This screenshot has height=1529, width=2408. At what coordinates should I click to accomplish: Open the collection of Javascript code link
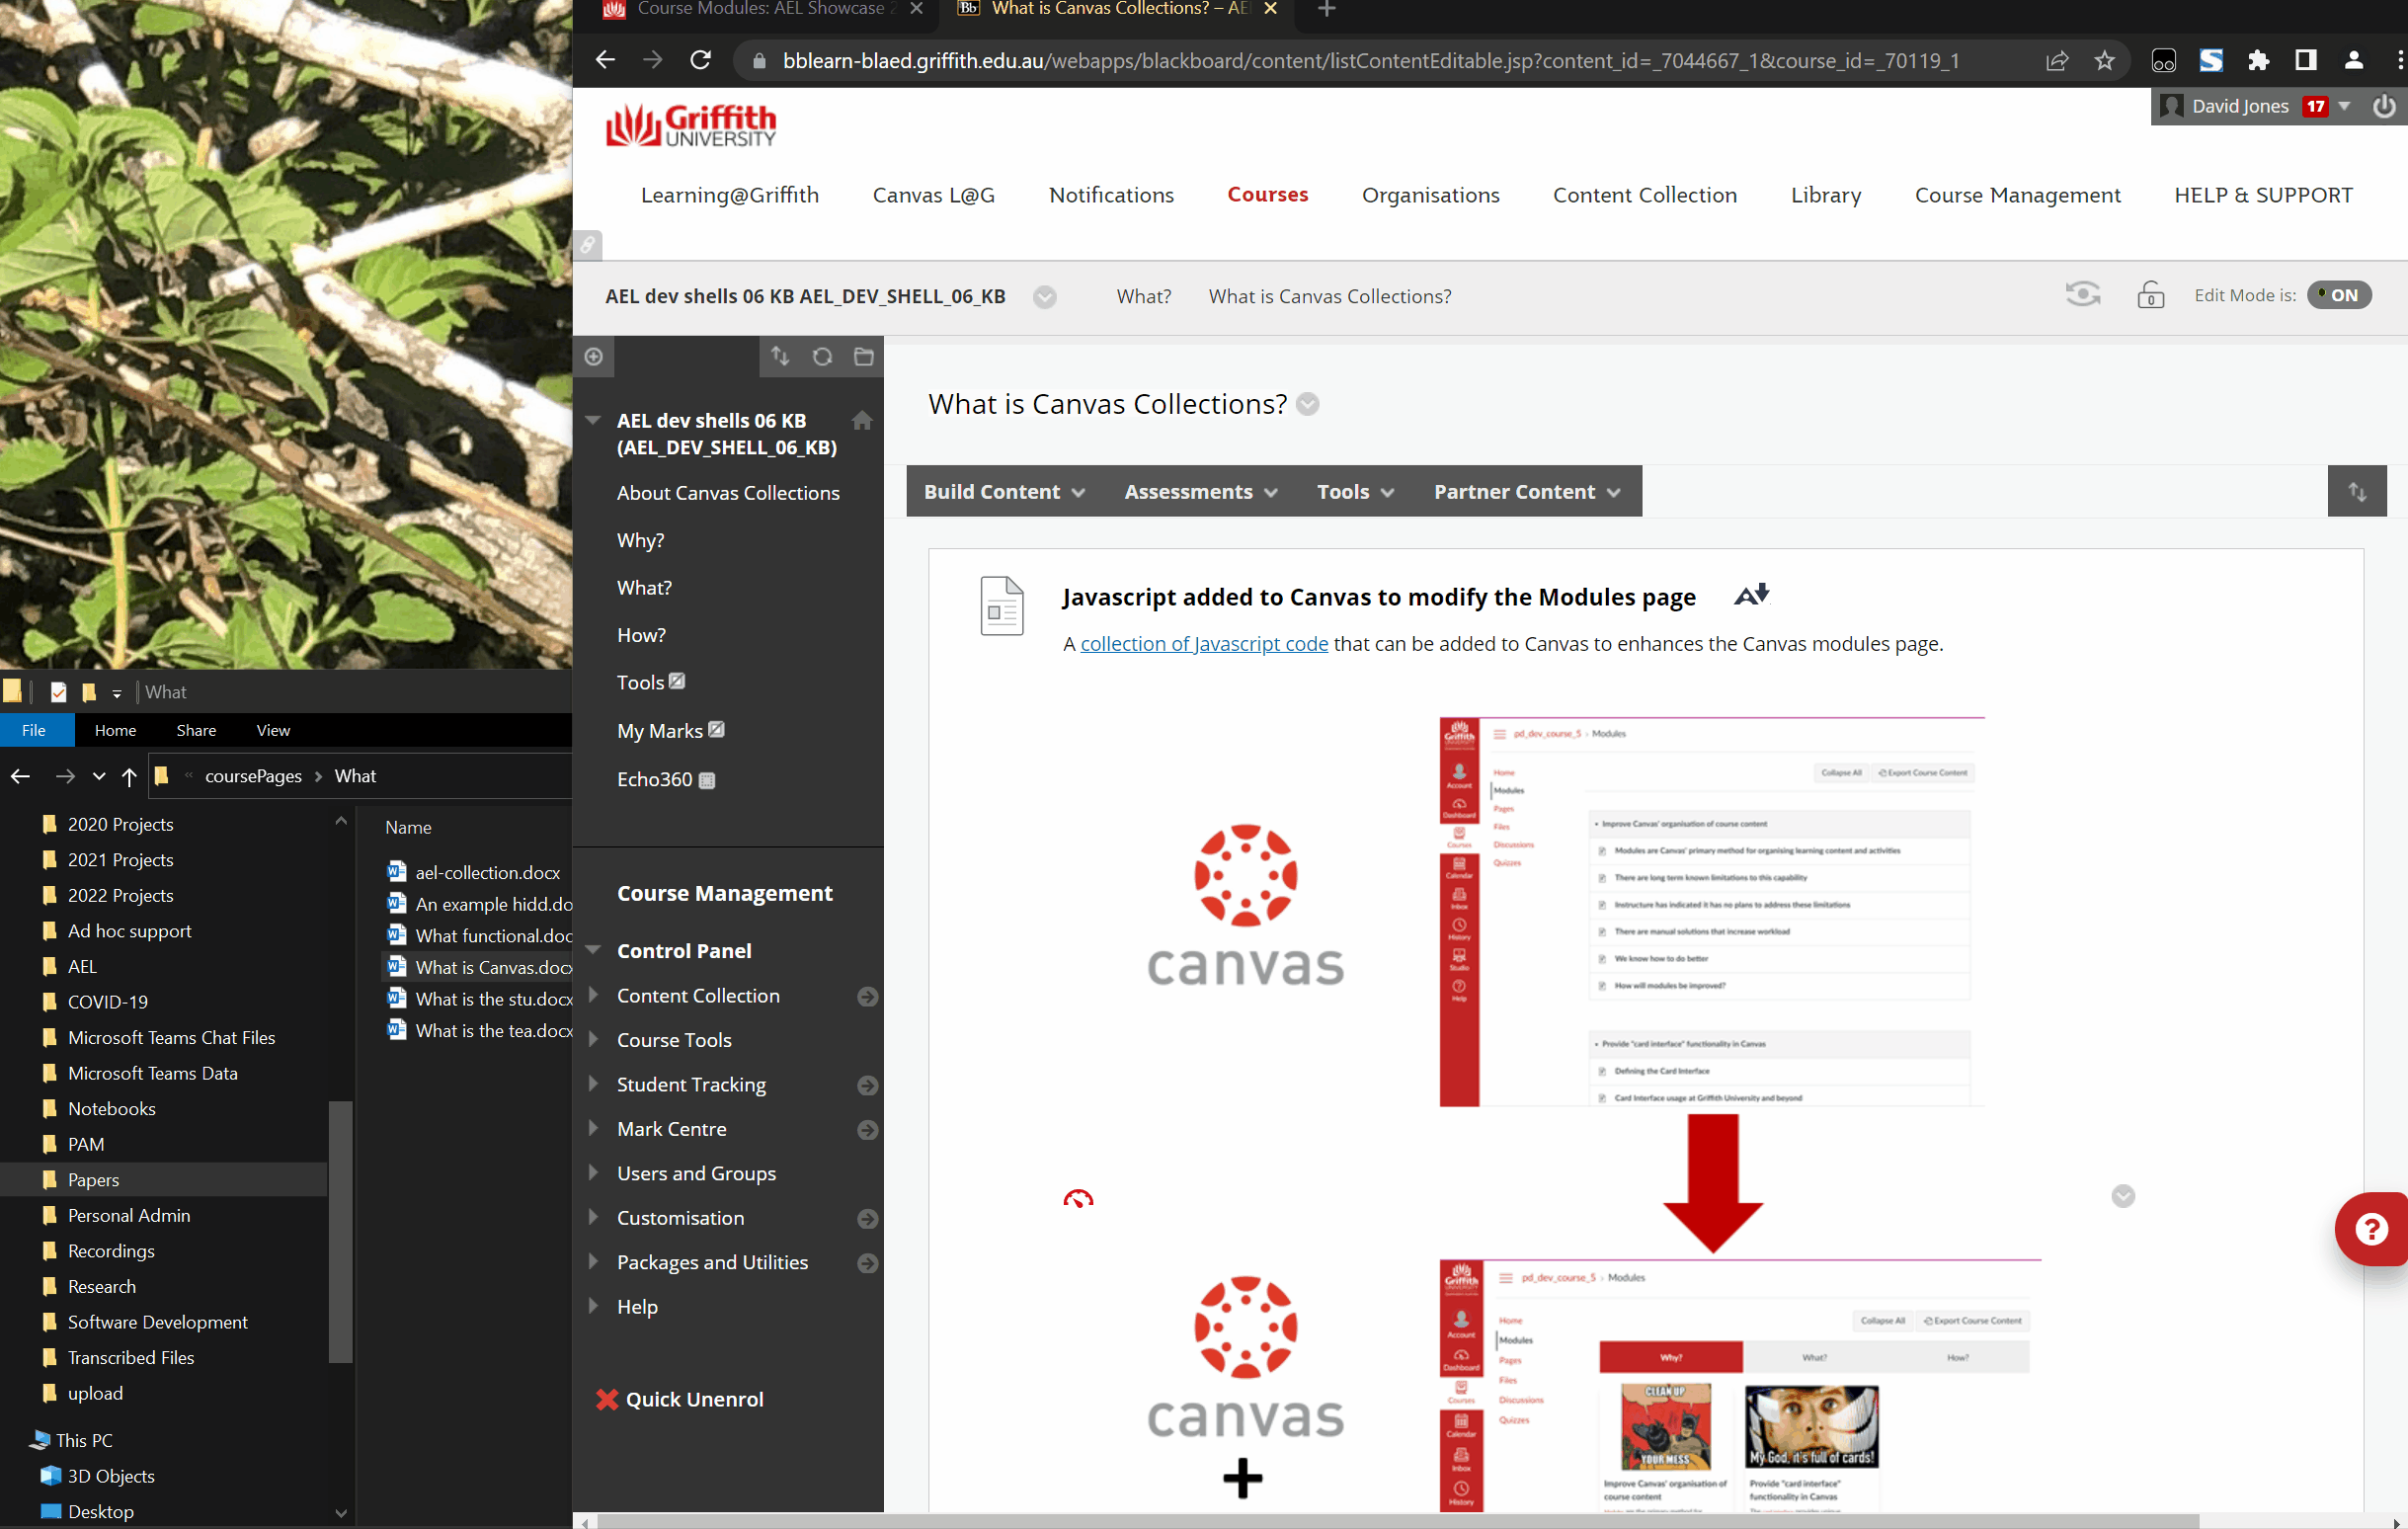[1204, 644]
